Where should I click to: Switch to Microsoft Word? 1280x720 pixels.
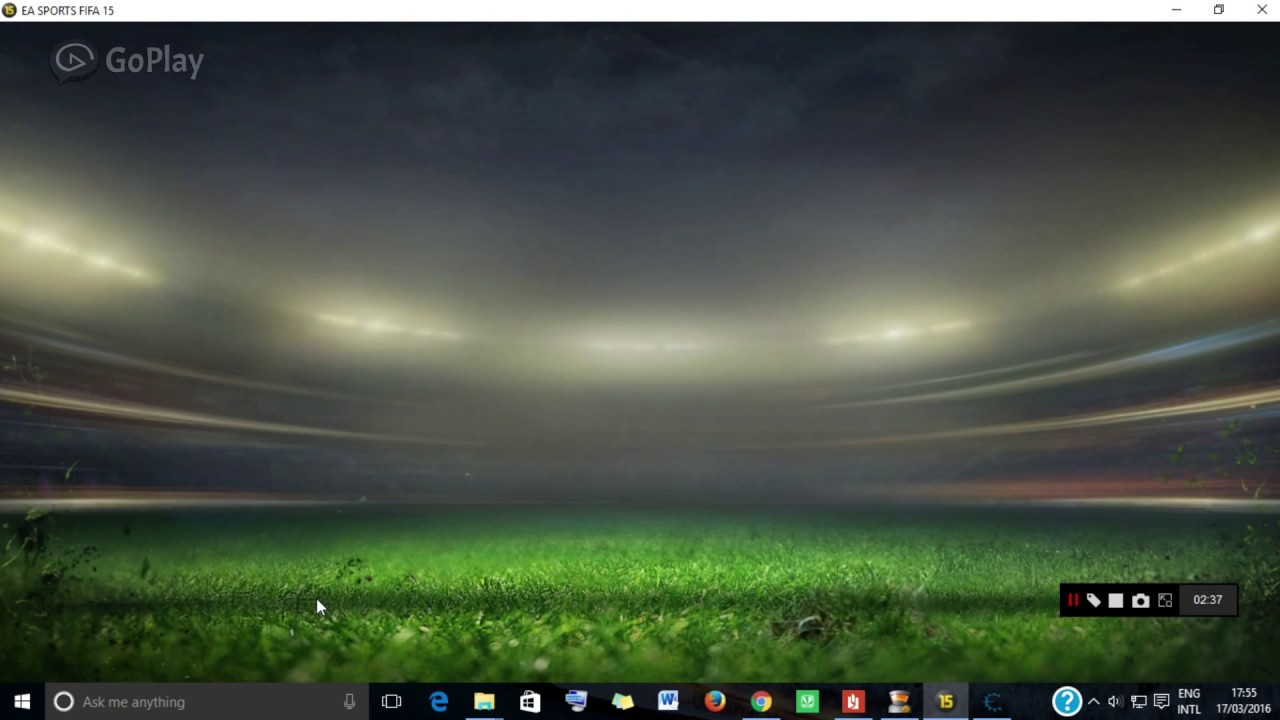coord(668,702)
